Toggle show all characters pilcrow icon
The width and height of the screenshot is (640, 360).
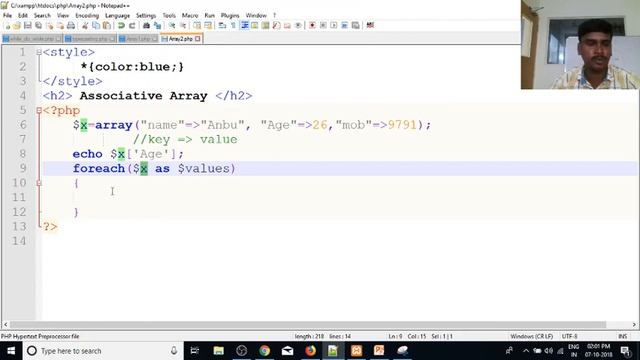pos(233,26)
